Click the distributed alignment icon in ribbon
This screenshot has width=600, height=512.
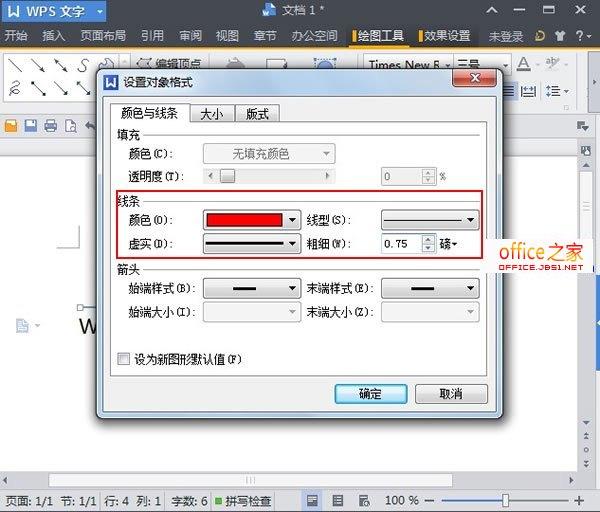(528, 91)
